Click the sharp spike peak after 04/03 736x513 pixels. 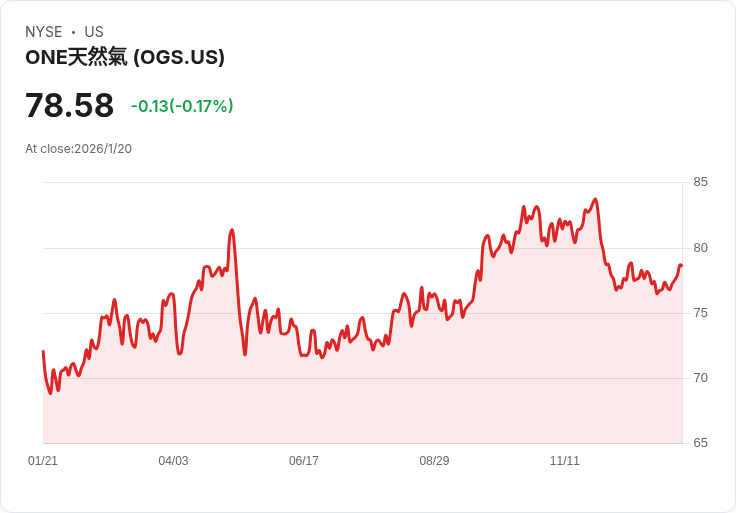click(x=232, y=230)
